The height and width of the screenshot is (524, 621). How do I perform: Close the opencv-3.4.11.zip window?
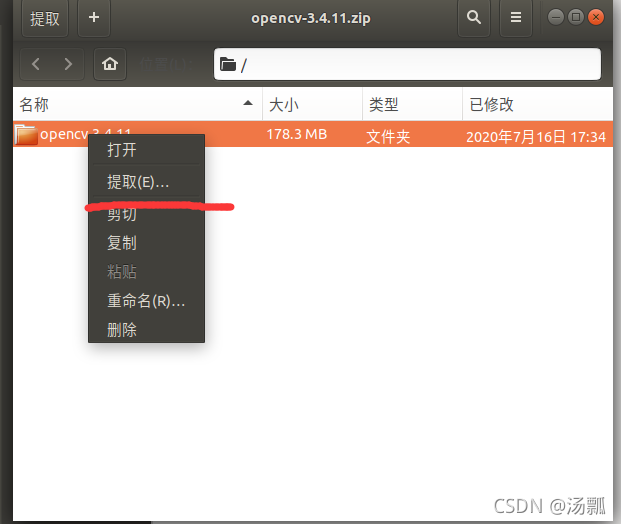coord(596,17)
